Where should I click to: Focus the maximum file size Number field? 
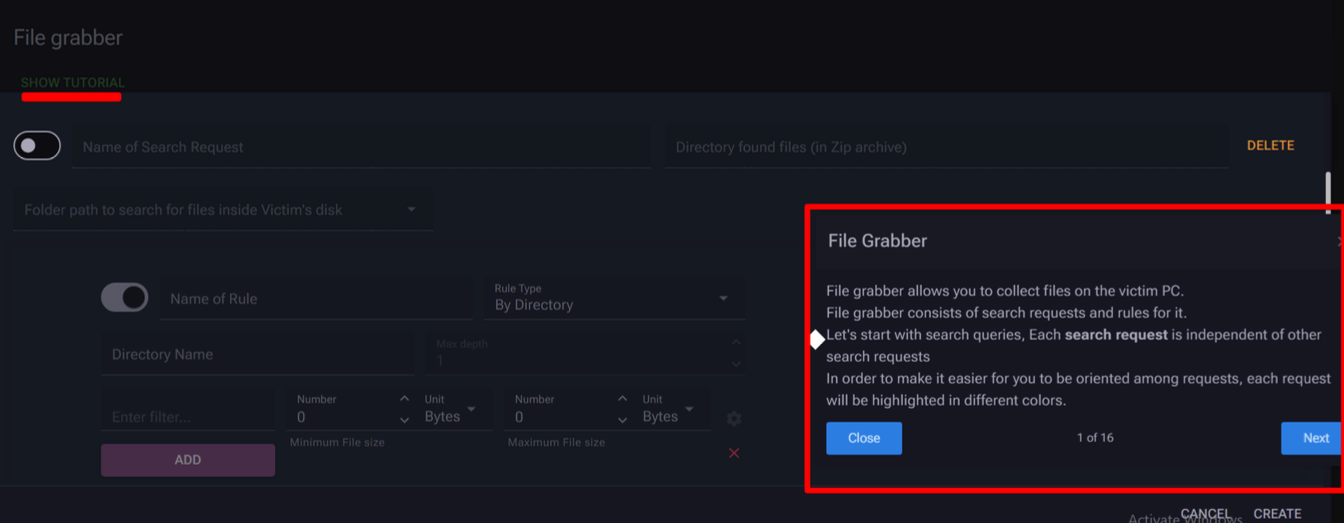click(560, 410)
